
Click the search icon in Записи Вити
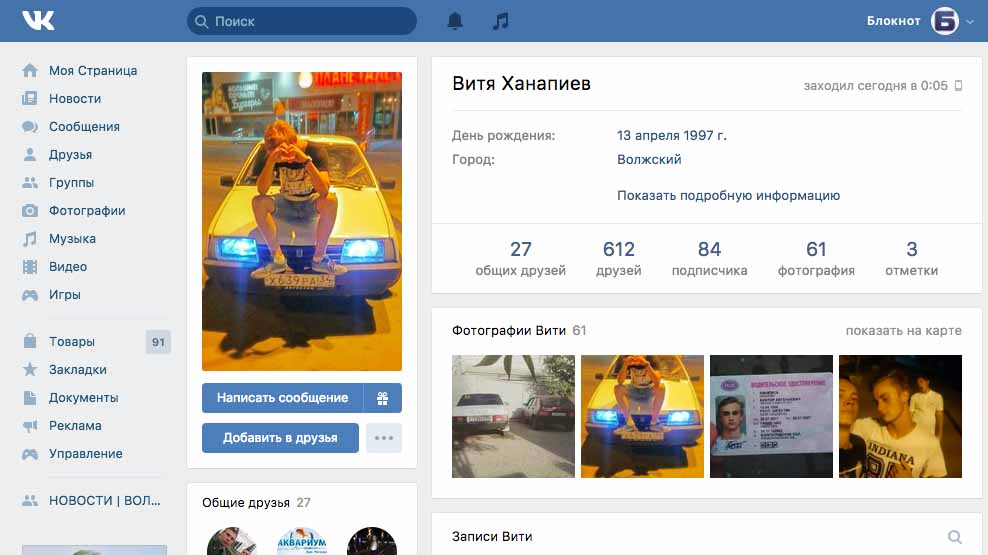955,537
